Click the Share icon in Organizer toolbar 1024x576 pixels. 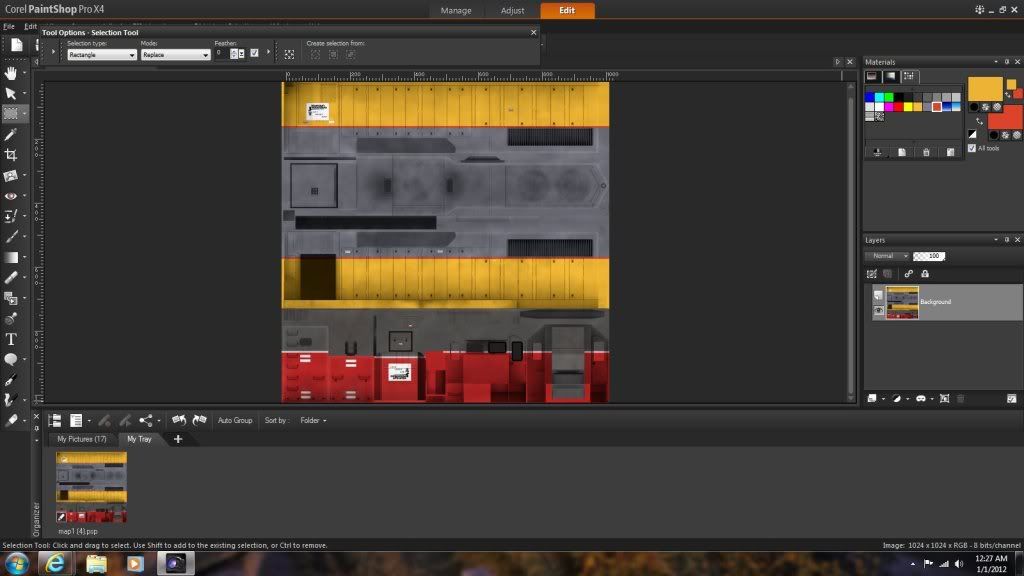(x=146, y=421)
